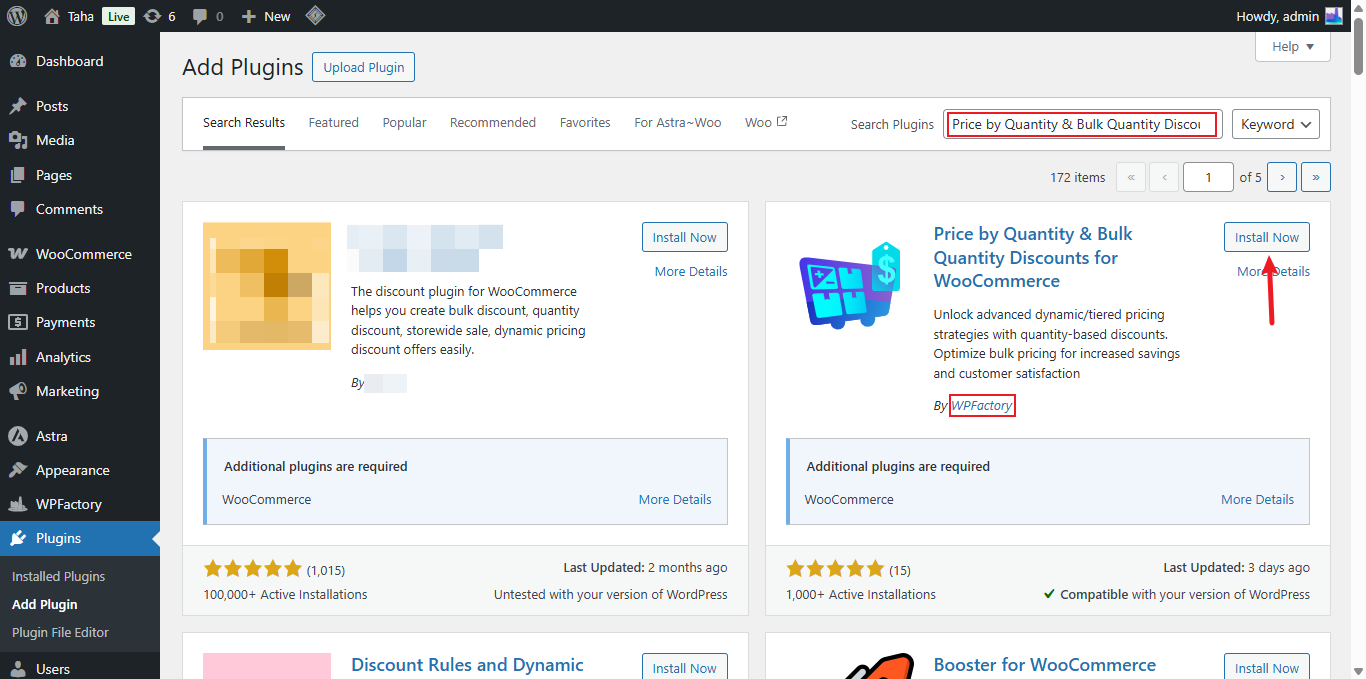This screenshot has width=1366, height=679.
Task: Click the Users person icon
Action: coord(17,669)
